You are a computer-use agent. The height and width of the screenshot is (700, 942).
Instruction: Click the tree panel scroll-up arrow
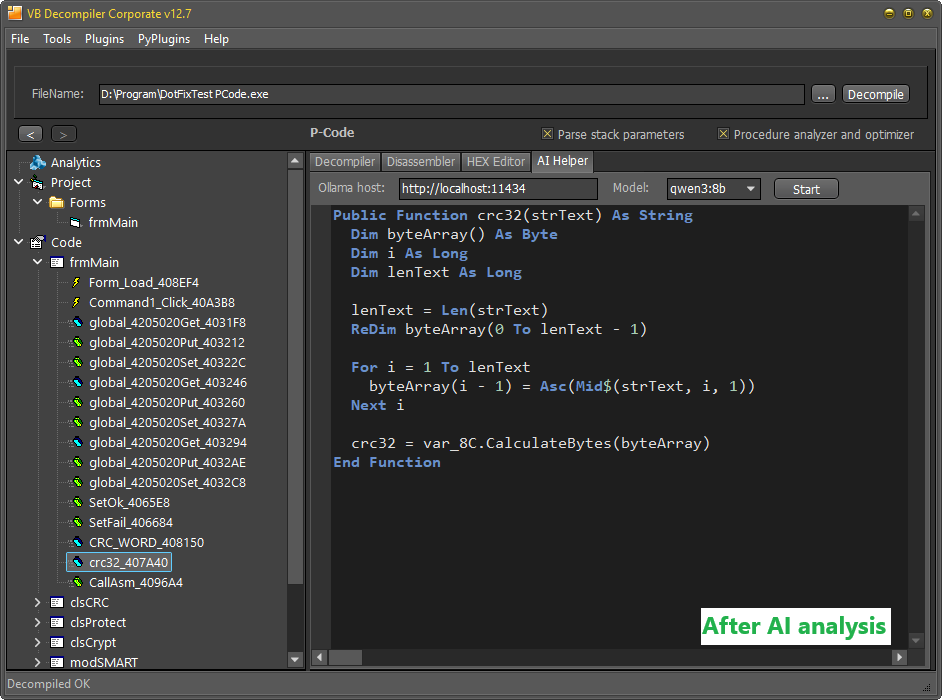tap(294, 160)
